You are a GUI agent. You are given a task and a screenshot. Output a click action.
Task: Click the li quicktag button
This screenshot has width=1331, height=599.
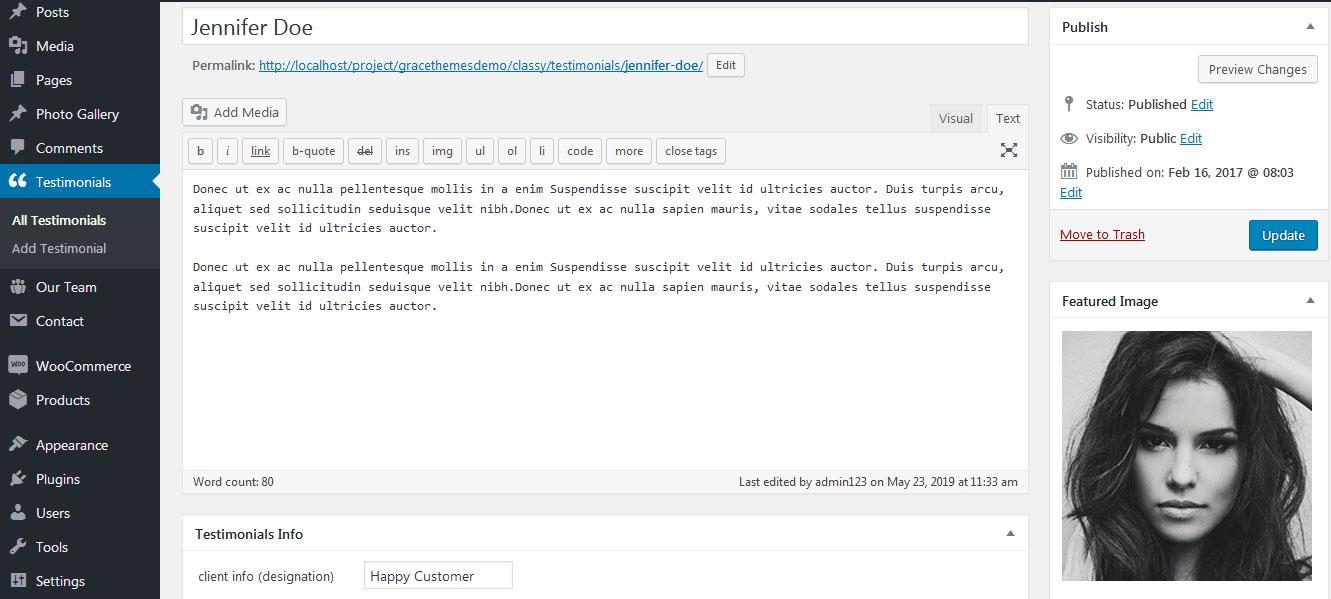542,151
